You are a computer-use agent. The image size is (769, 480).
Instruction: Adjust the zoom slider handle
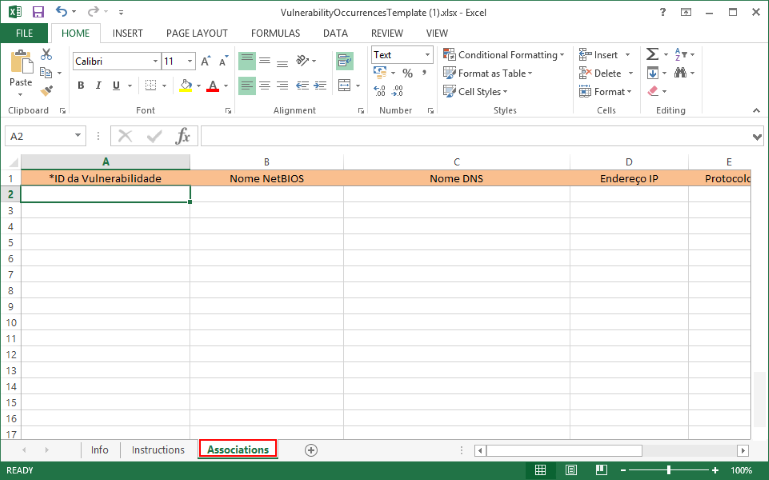(x=668, y=470)
